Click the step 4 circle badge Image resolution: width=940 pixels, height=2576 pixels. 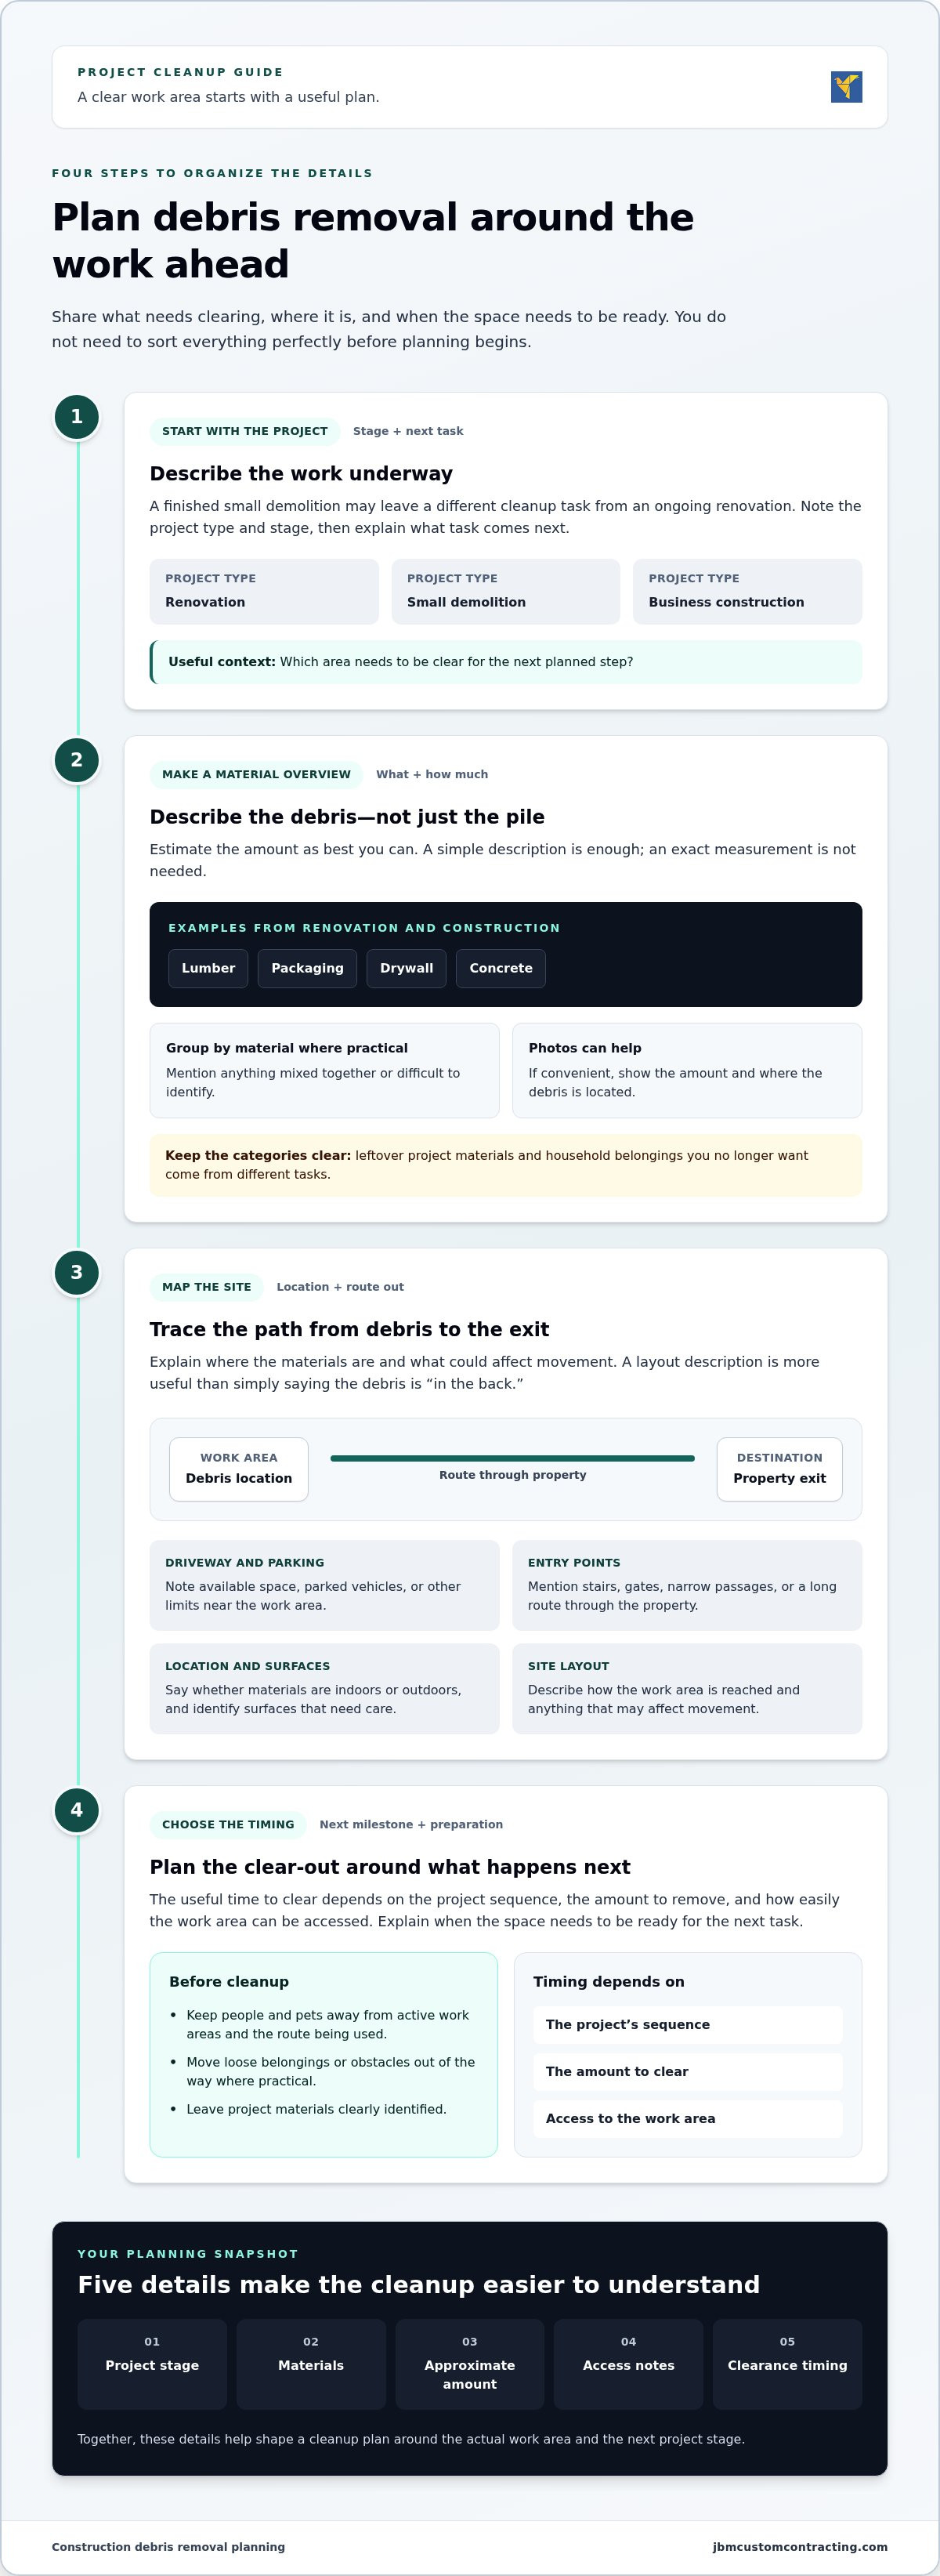pyautogui.click(x=77, y=1810)
